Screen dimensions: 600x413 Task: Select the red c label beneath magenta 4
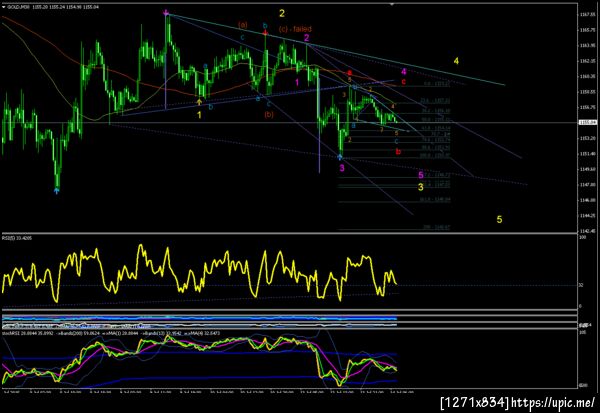403,82
